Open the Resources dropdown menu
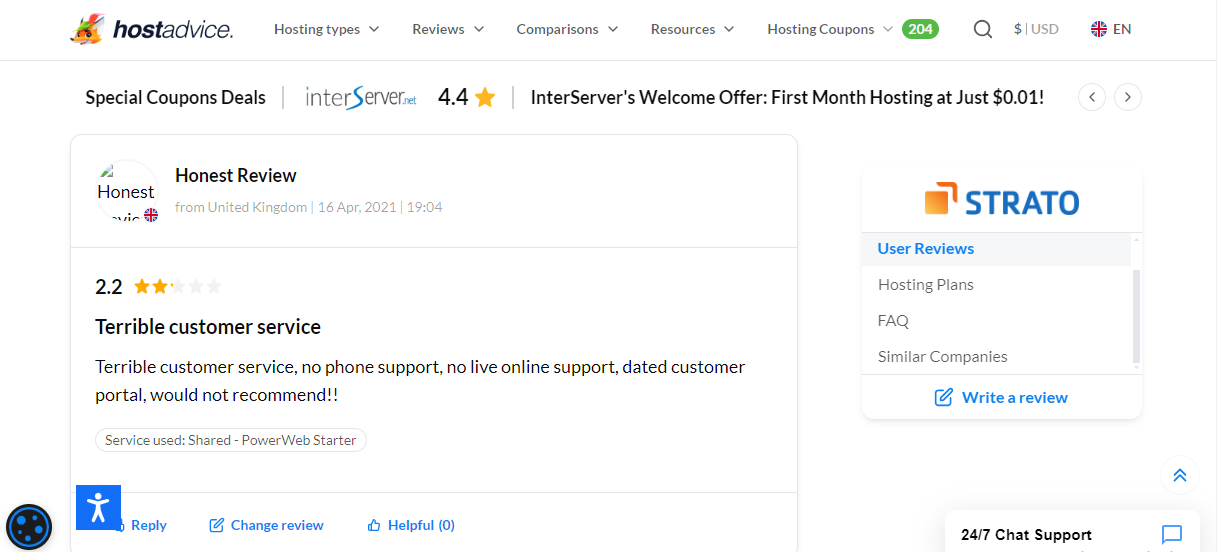Image resolution: width=1217 pixels, height=552 pixels. coord(692,29)
